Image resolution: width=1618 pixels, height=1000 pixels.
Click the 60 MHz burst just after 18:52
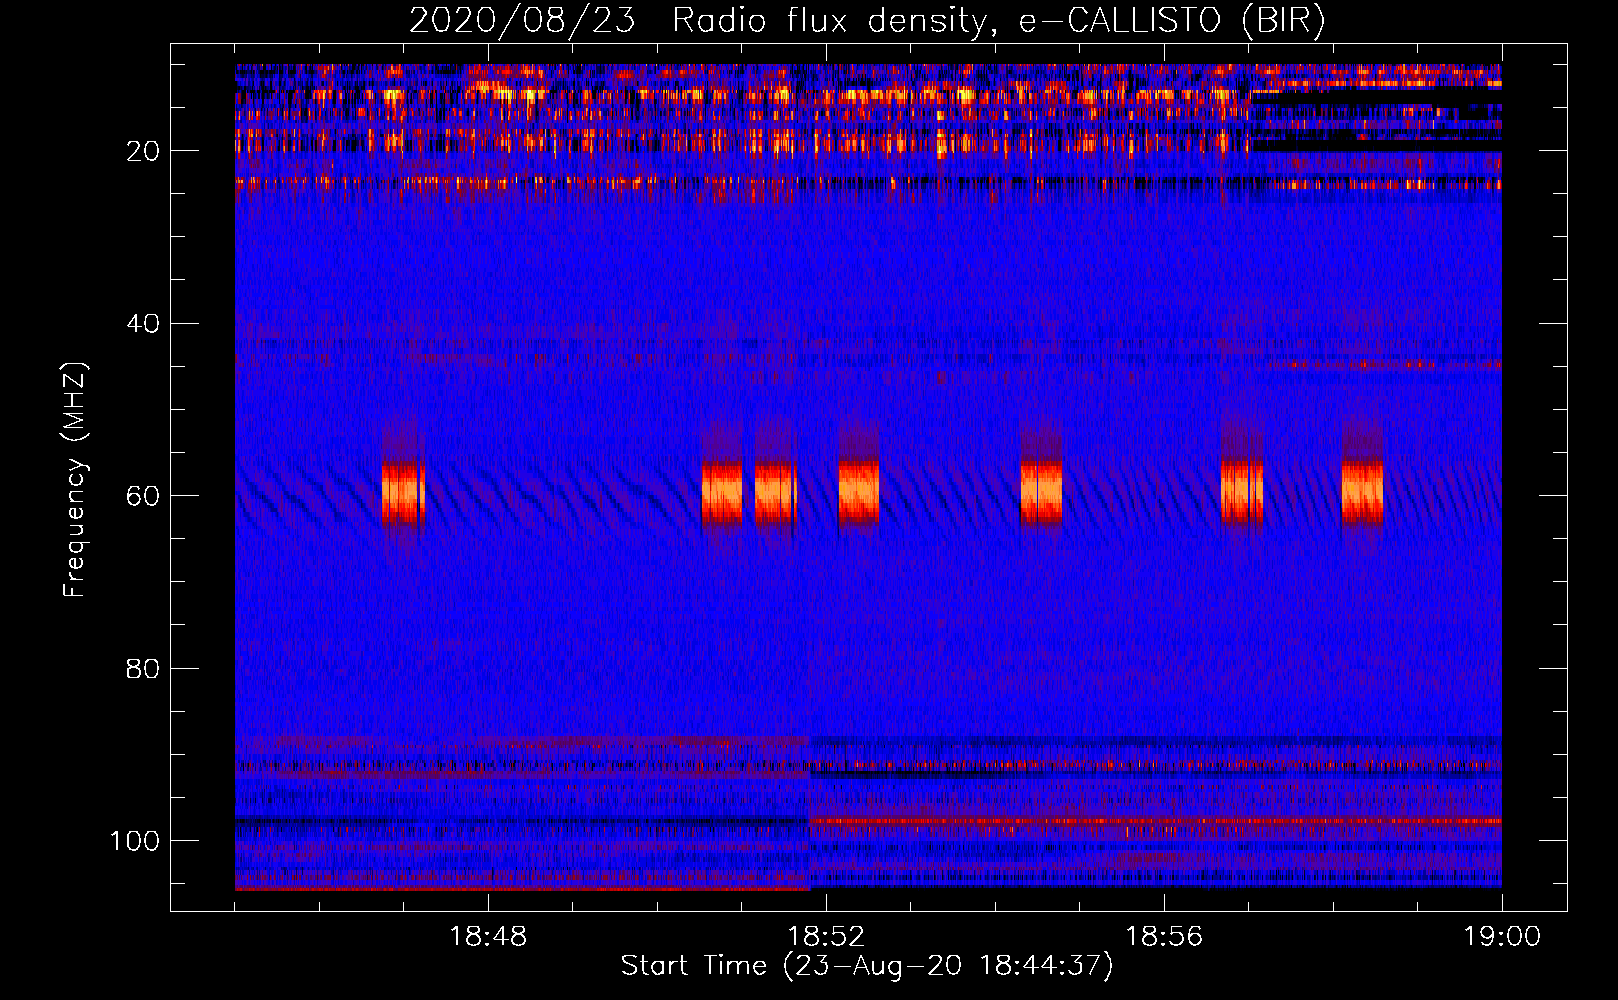click(859, 492)
